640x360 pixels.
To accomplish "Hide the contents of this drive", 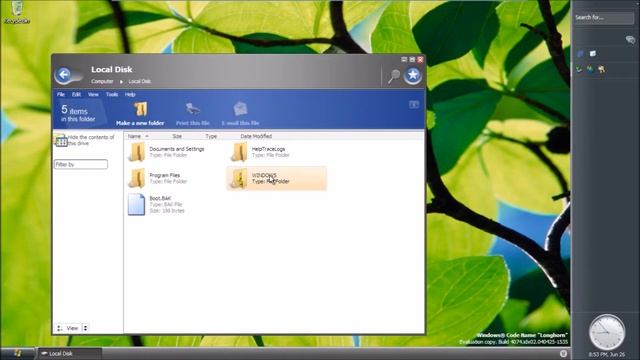I will [84, 140].
